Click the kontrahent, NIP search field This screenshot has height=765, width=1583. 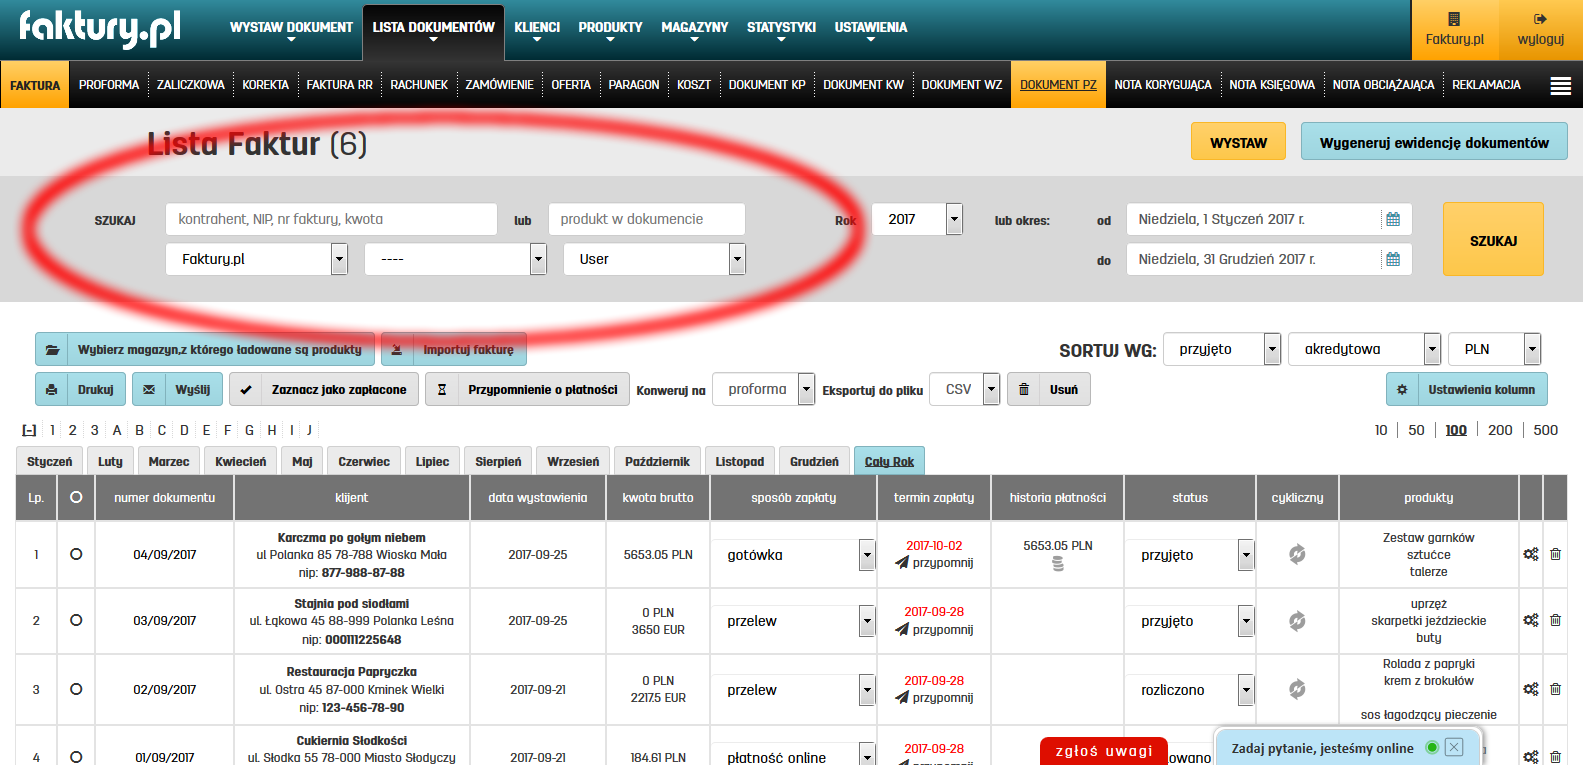pyautogui.click(x=331, y=219)
